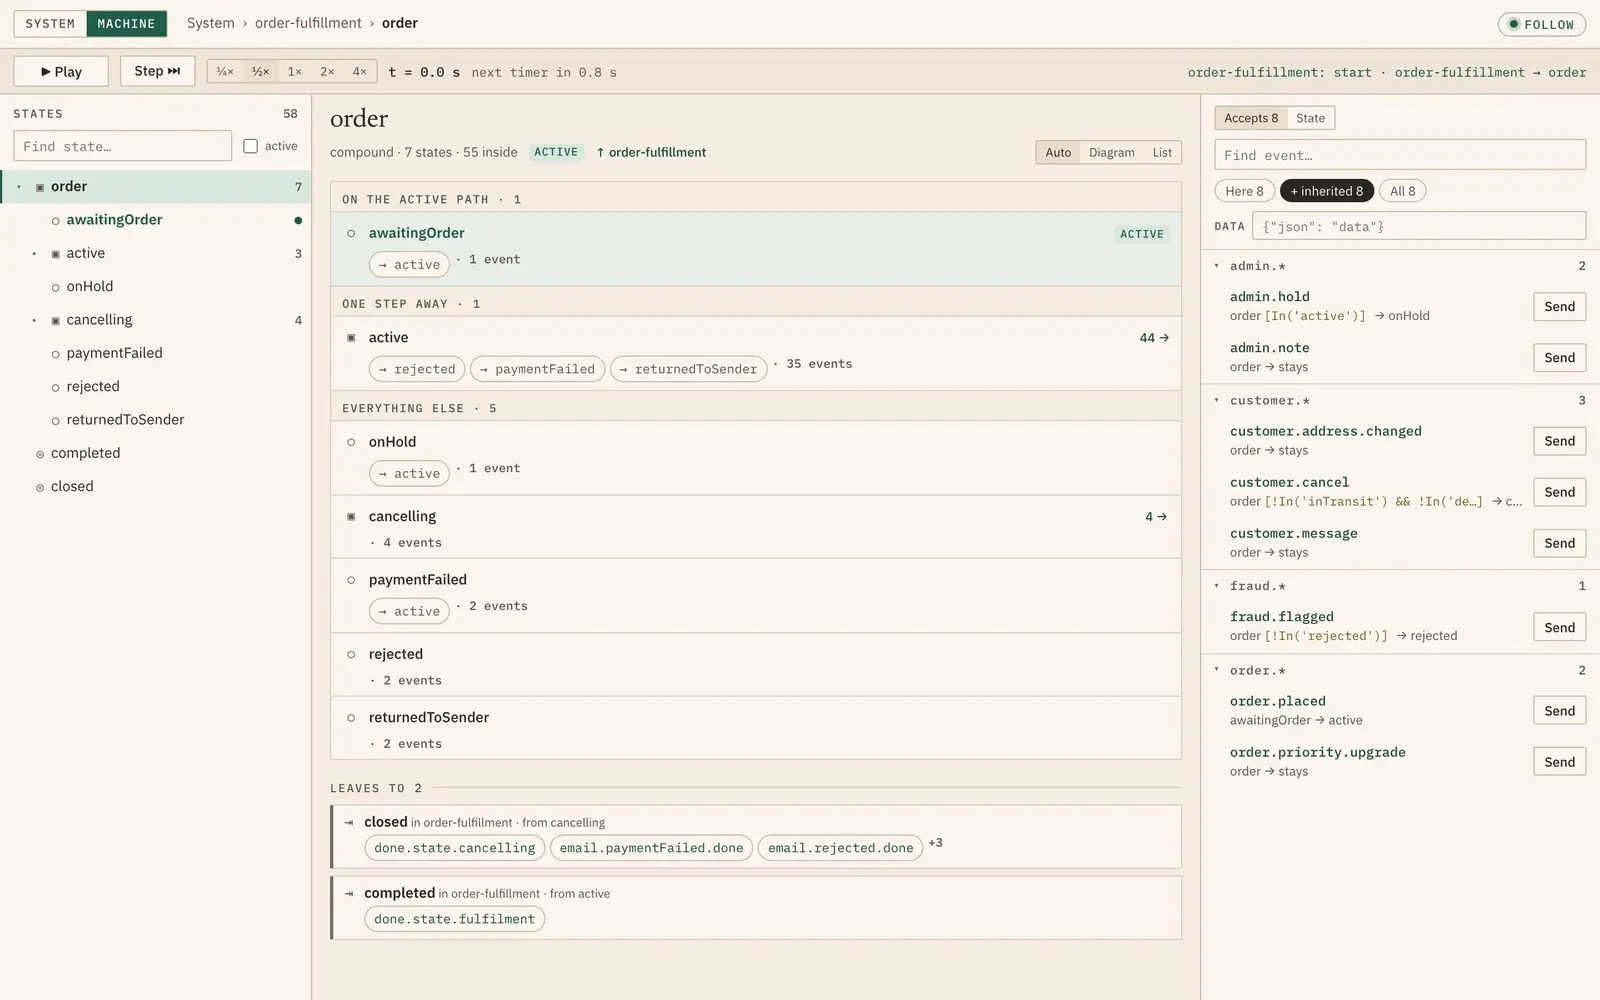Screen dimensions: 1600x1000
Task: Focus the Find event search field
Action: 1400,155
